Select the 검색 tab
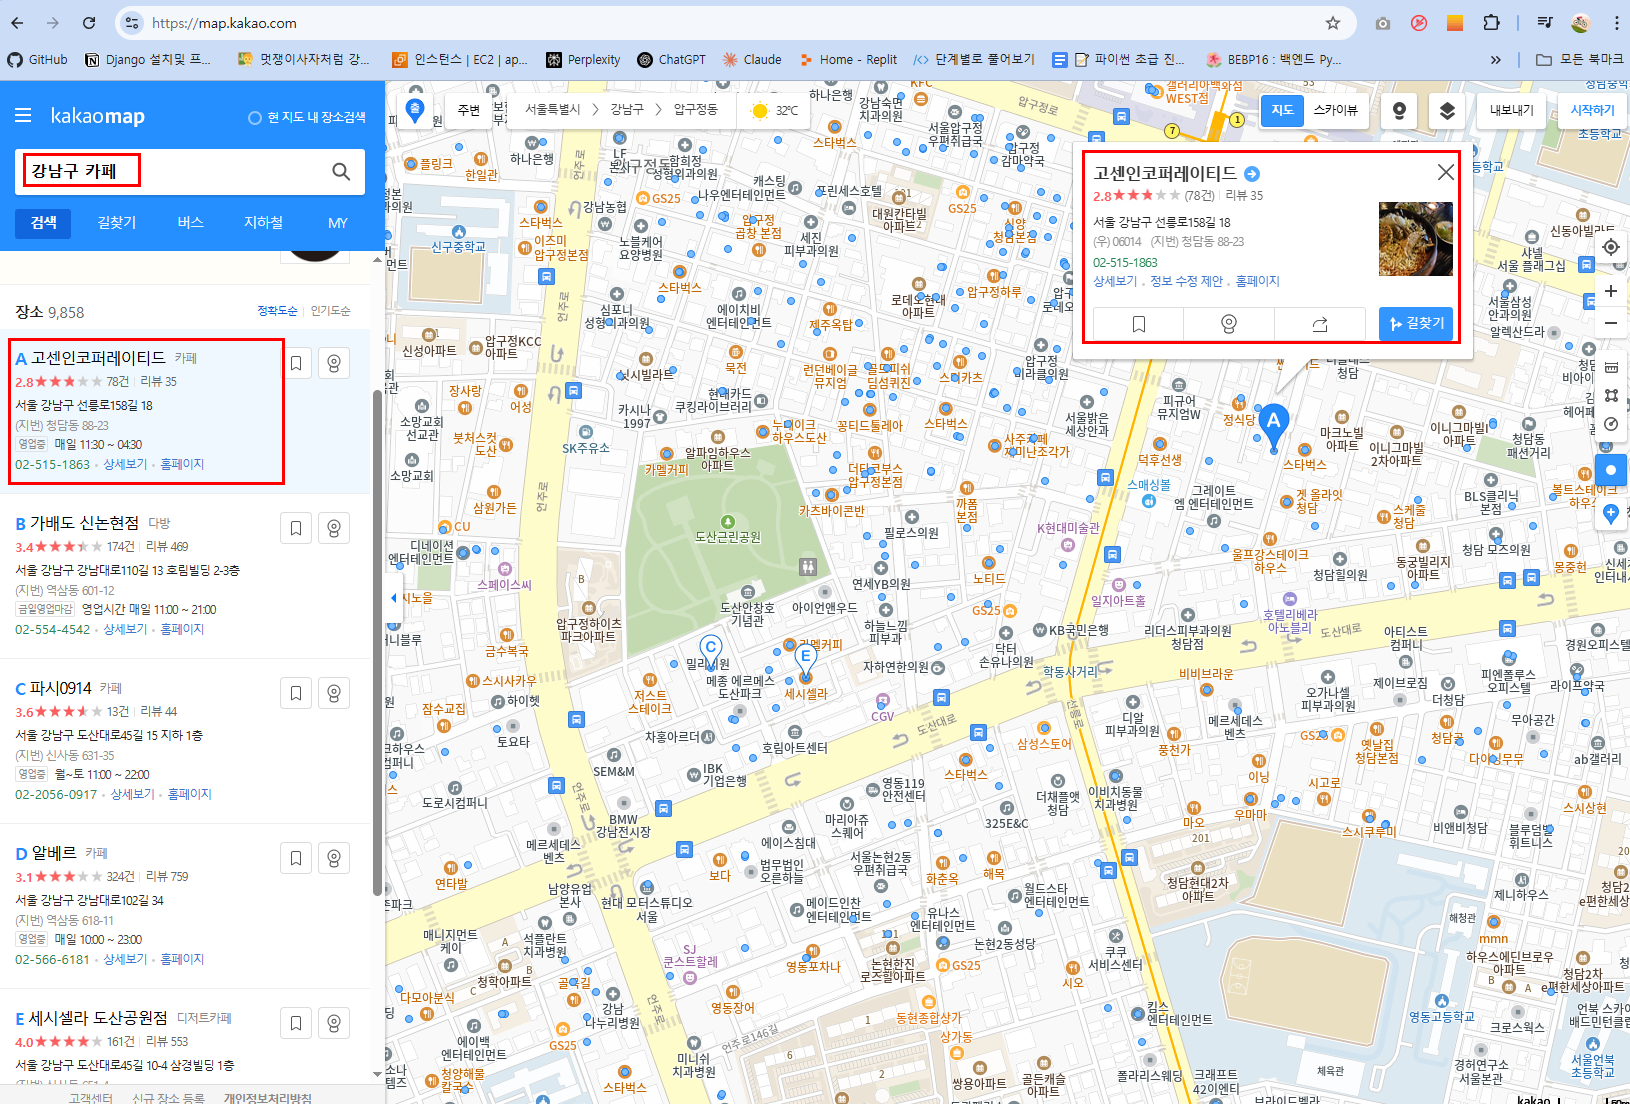Viewport: 1630px width, 1104px height. [x=43, y=223]
